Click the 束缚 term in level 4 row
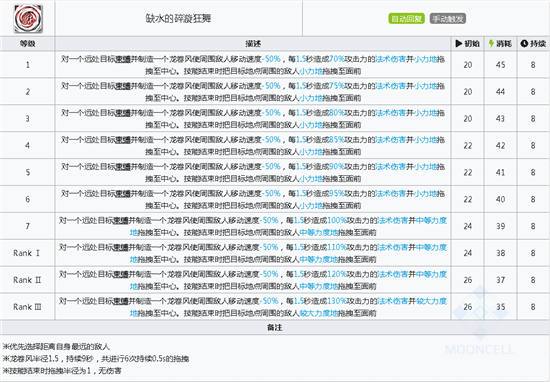The height and width of the screenshot is (382, 550). tap(123, 140)
